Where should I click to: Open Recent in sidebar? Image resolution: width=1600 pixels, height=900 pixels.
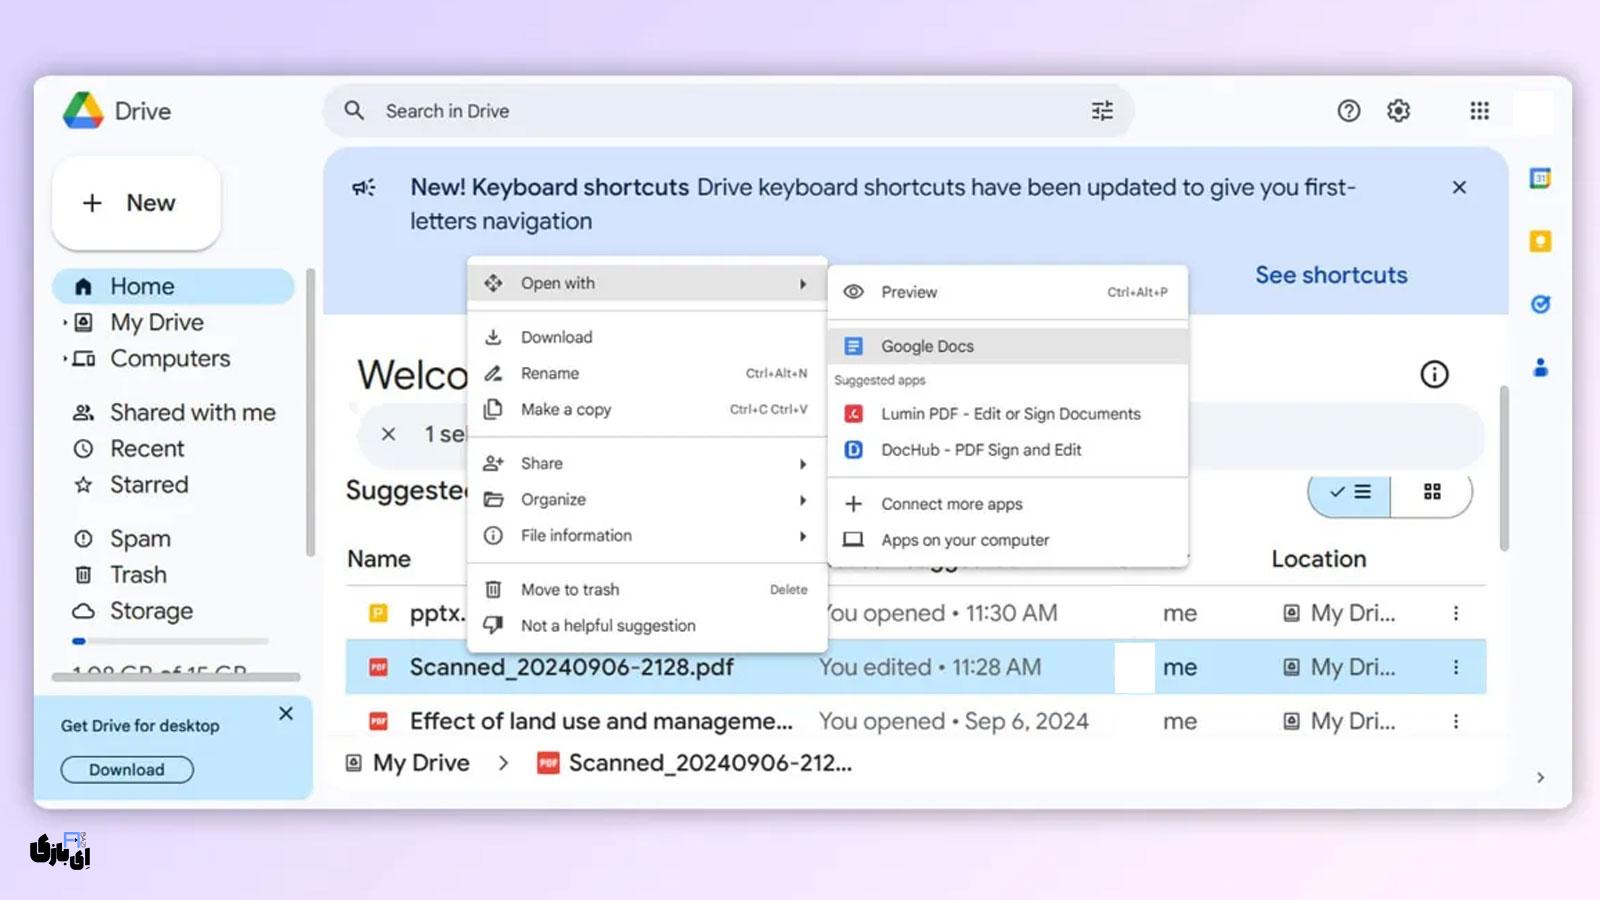(173, 448)
